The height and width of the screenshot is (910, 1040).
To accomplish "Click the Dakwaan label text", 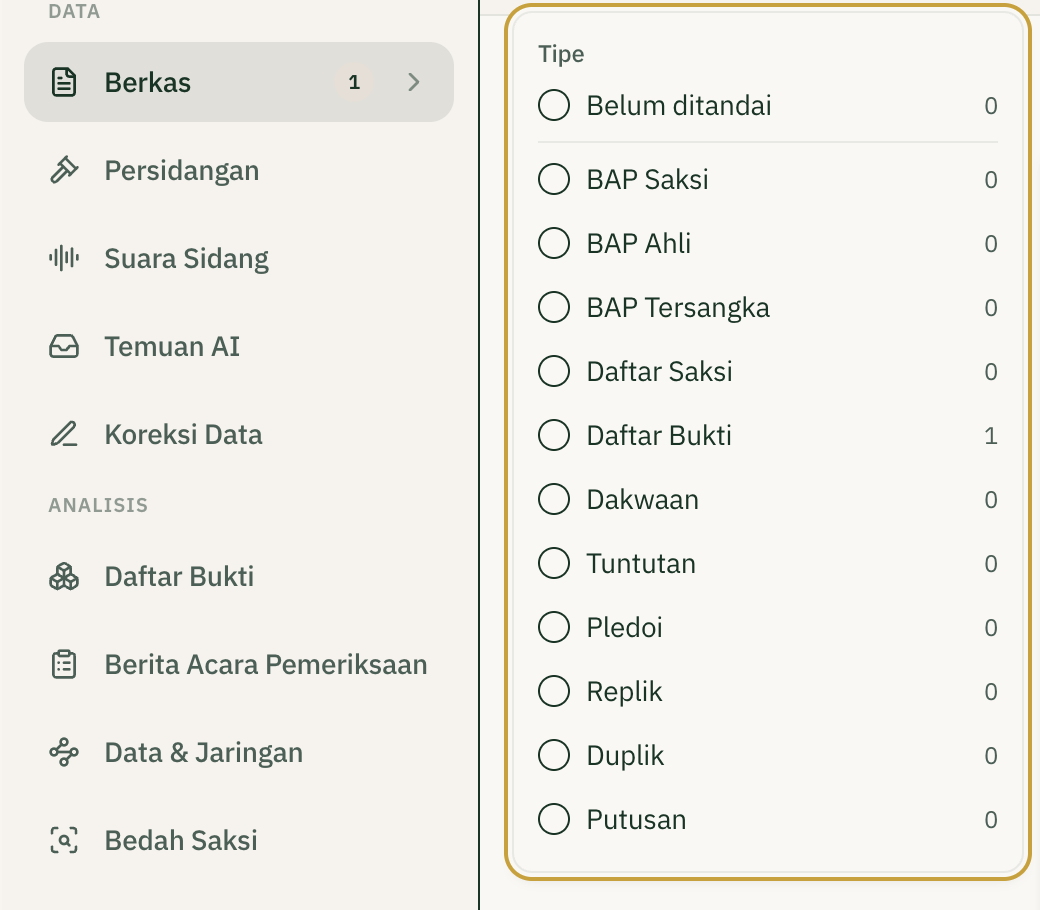I will click(643, 499).
